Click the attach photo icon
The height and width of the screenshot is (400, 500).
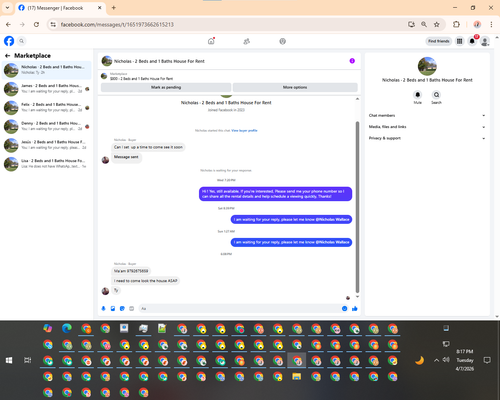pyautogui.click(x=113, y=309)
